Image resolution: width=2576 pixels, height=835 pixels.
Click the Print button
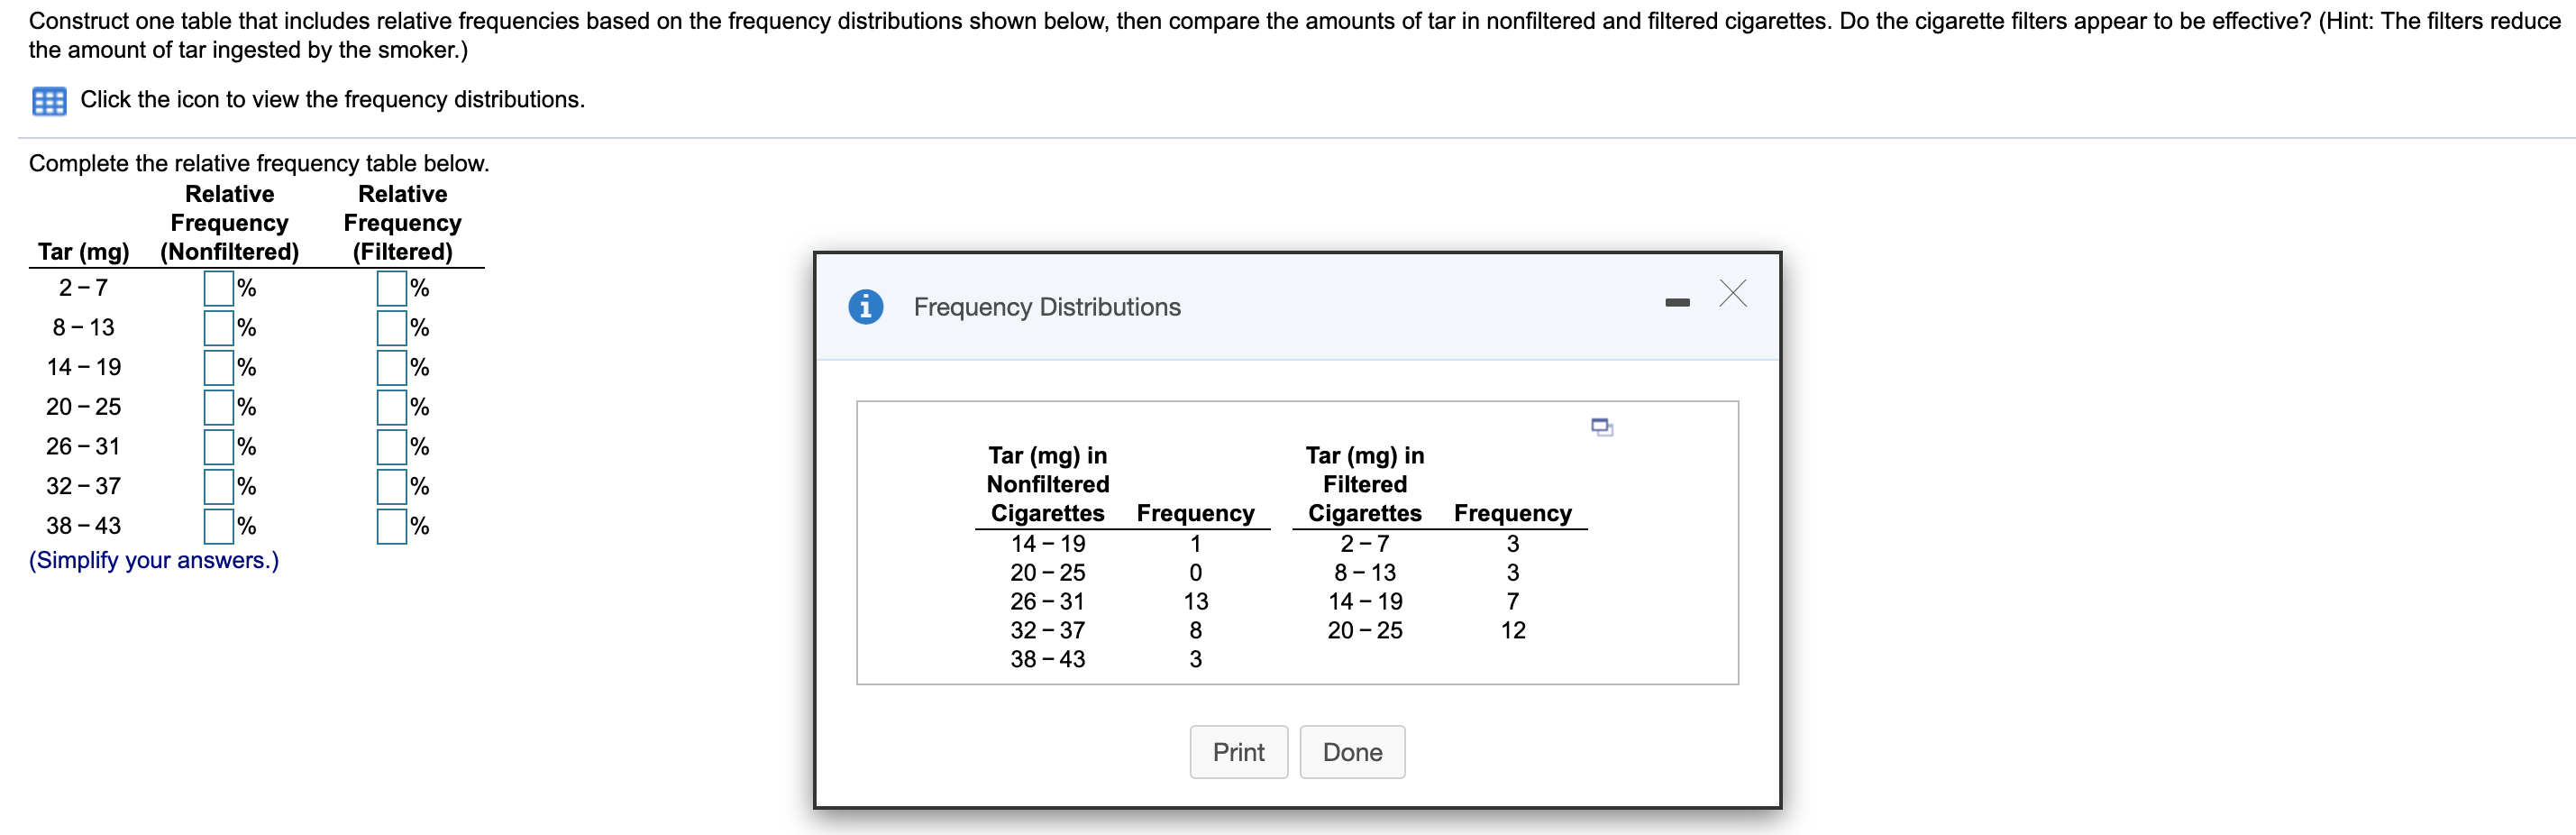1238,751
